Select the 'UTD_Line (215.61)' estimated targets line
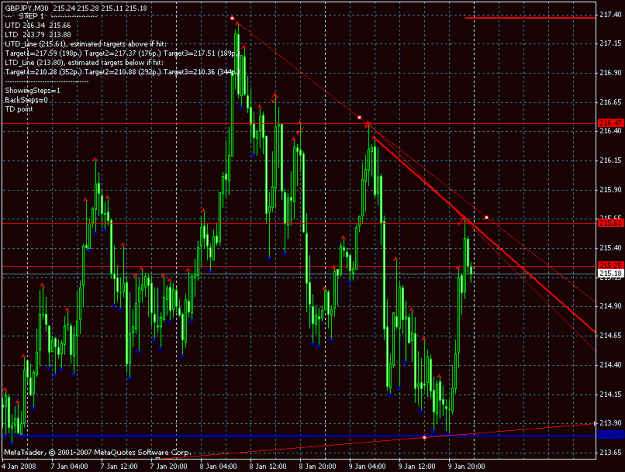This screenshot has width=625, height=472. pyautogui.click(x=86, y=44)
